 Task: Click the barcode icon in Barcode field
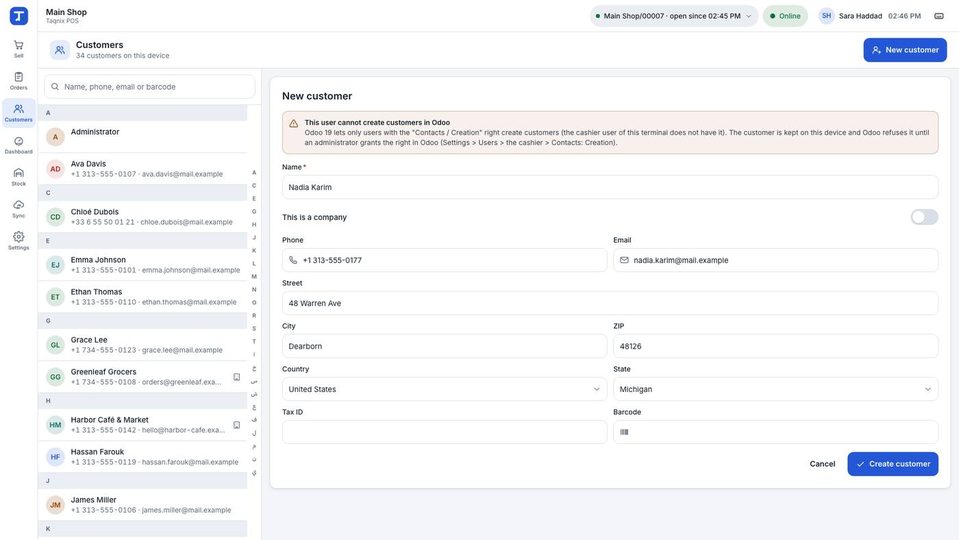pos(624,432)
